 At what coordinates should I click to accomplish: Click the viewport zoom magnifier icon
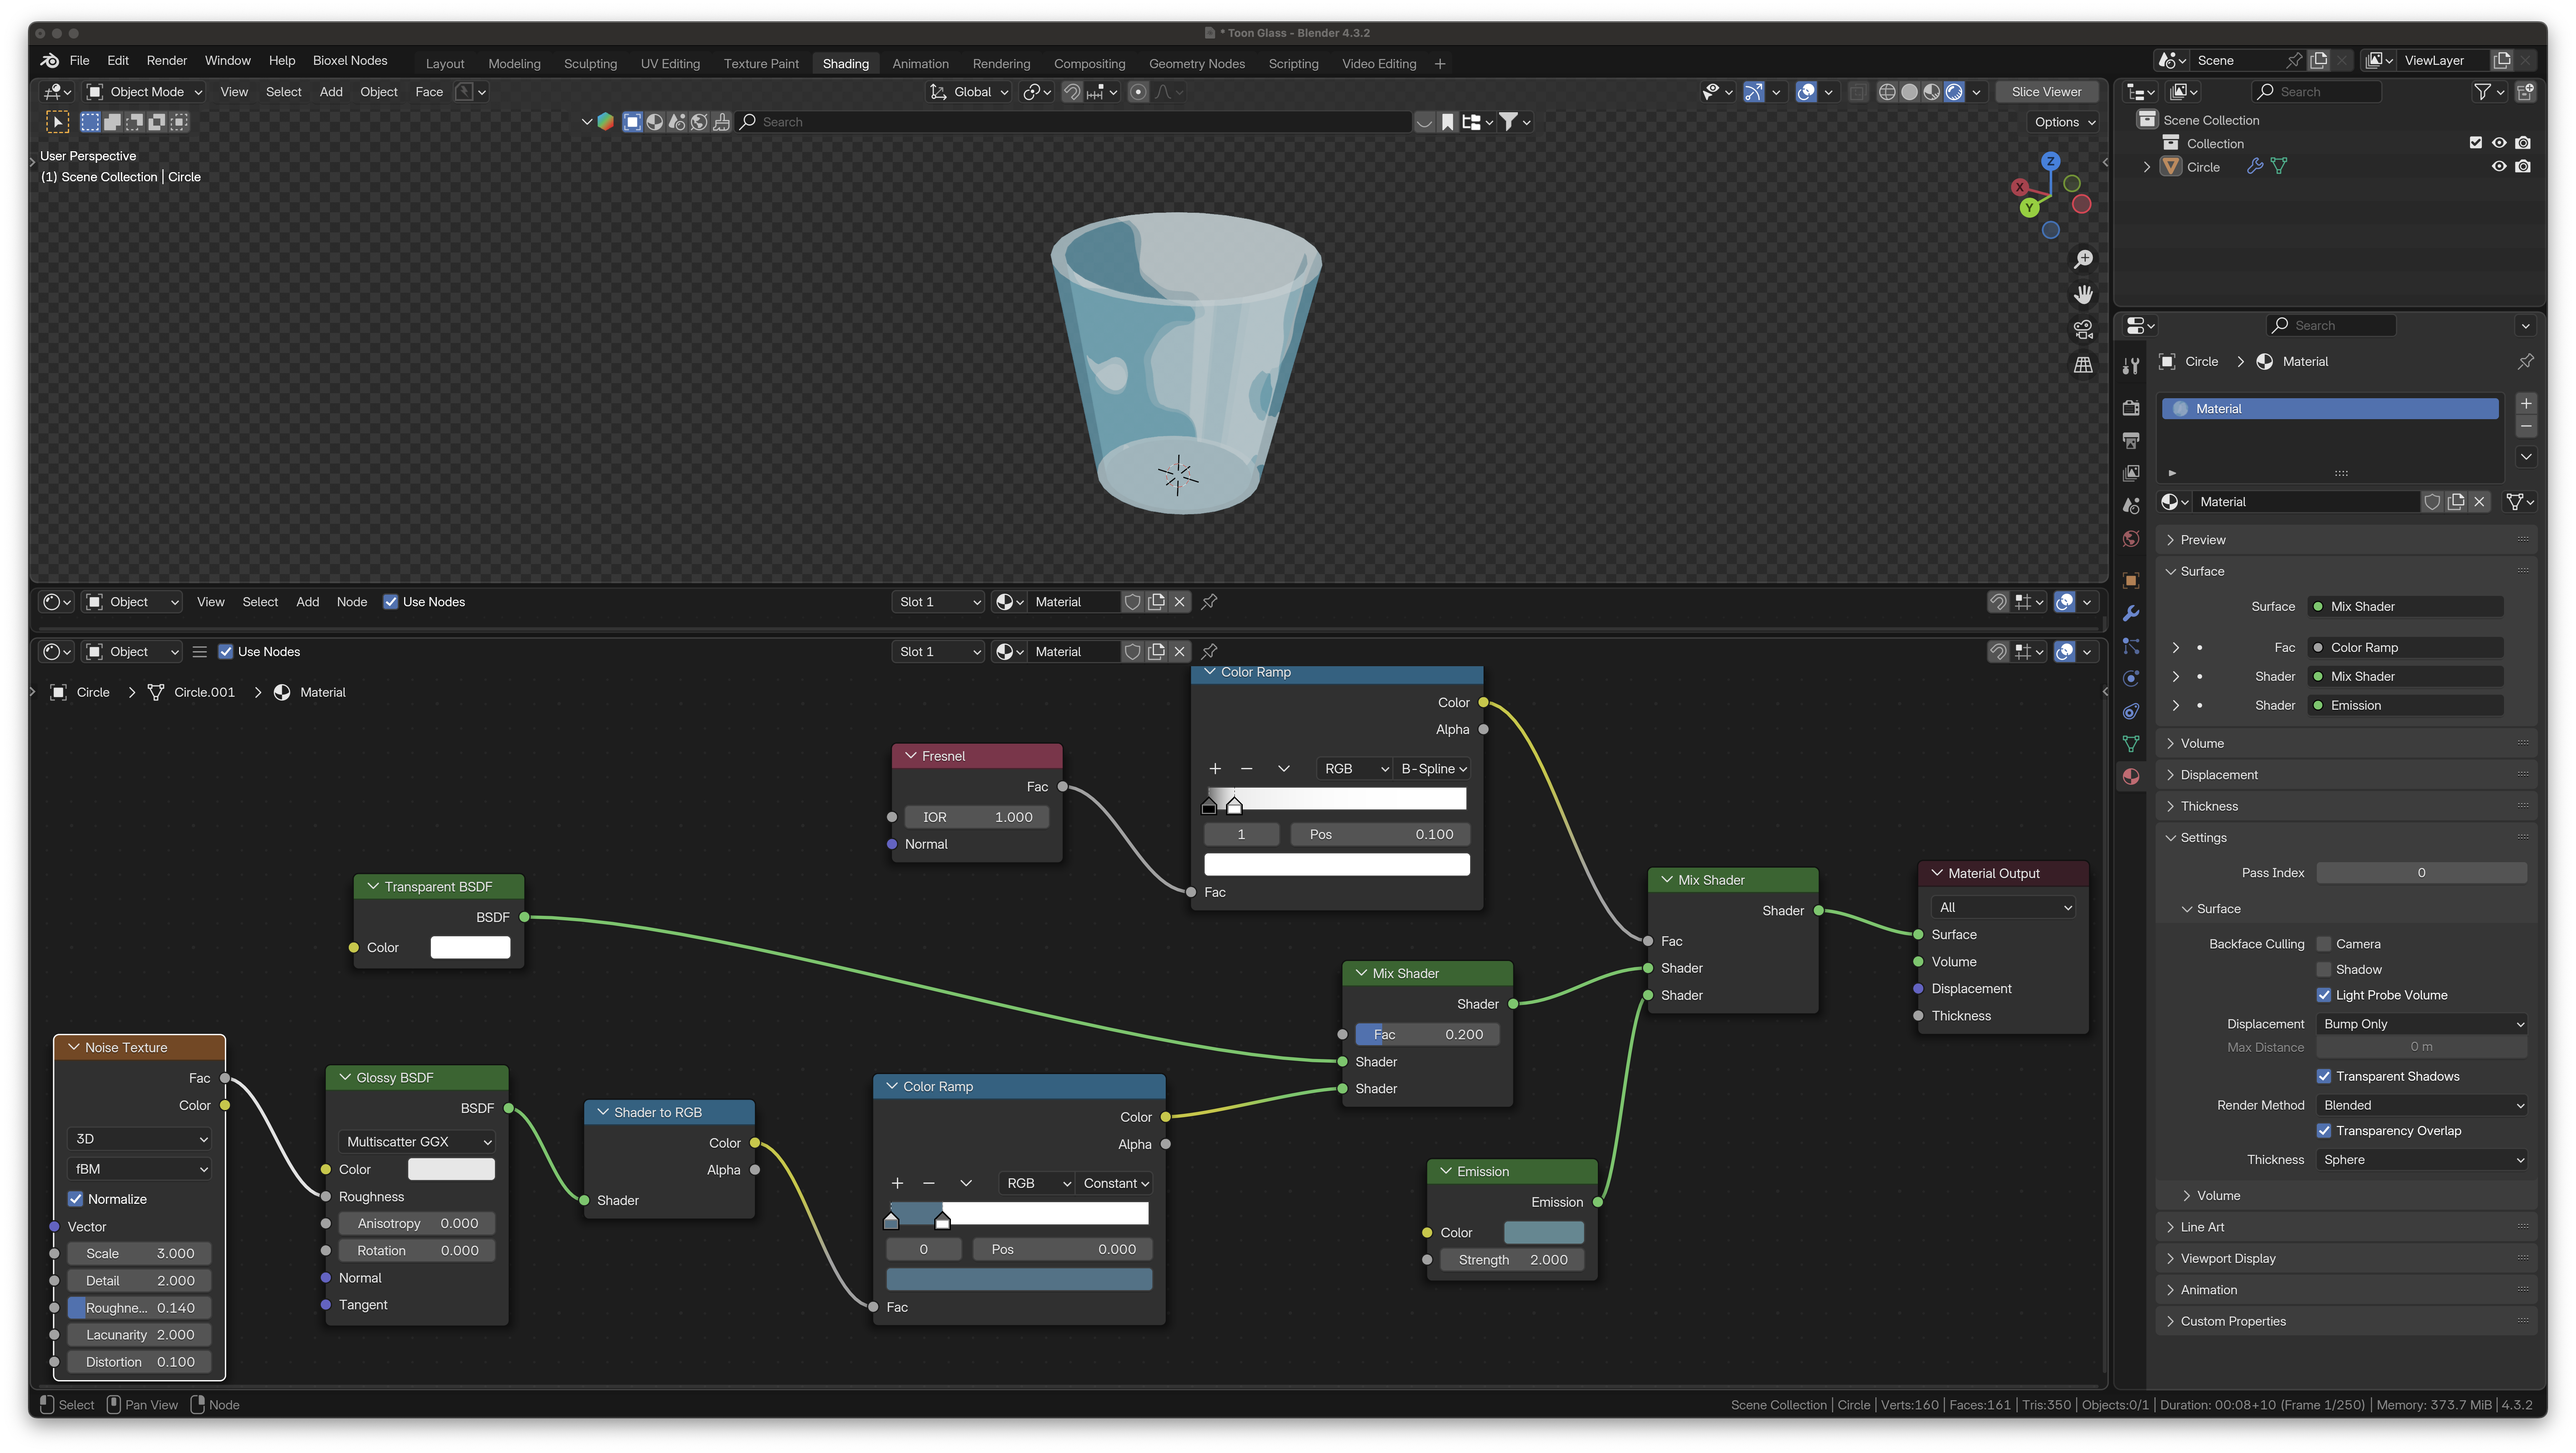2083,260
